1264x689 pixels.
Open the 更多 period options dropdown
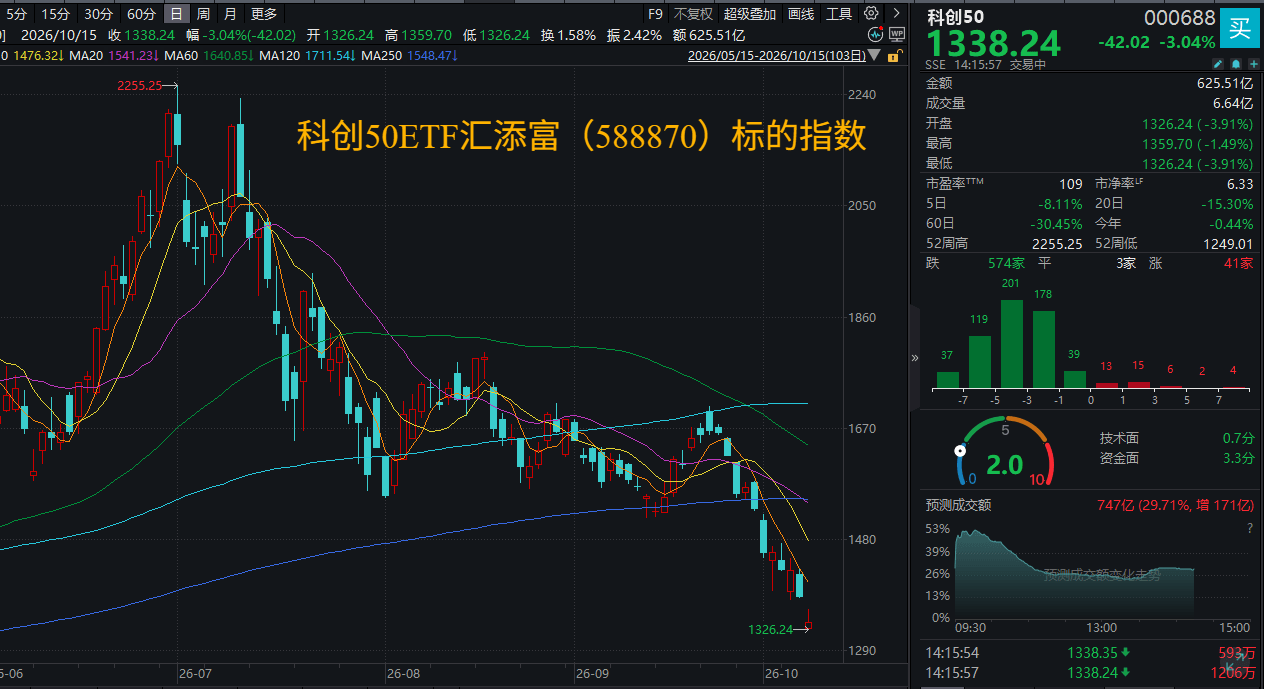point(264,14)
